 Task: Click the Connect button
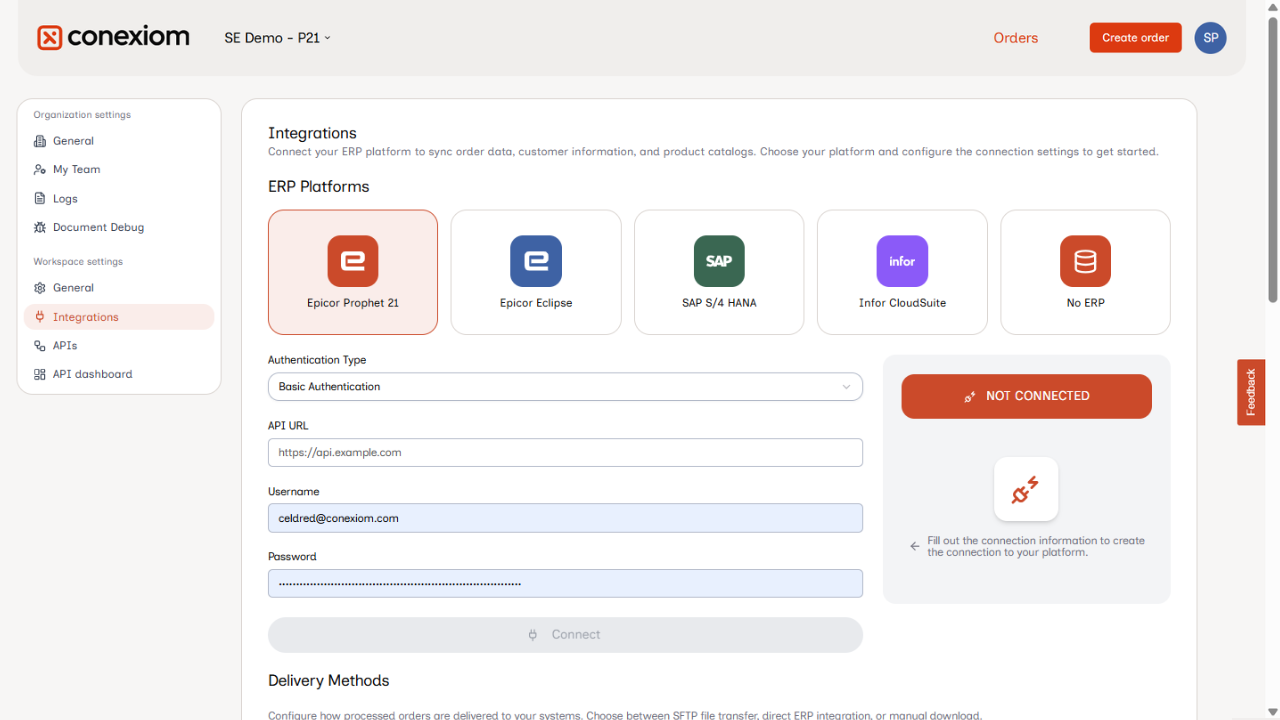(565, 635)
